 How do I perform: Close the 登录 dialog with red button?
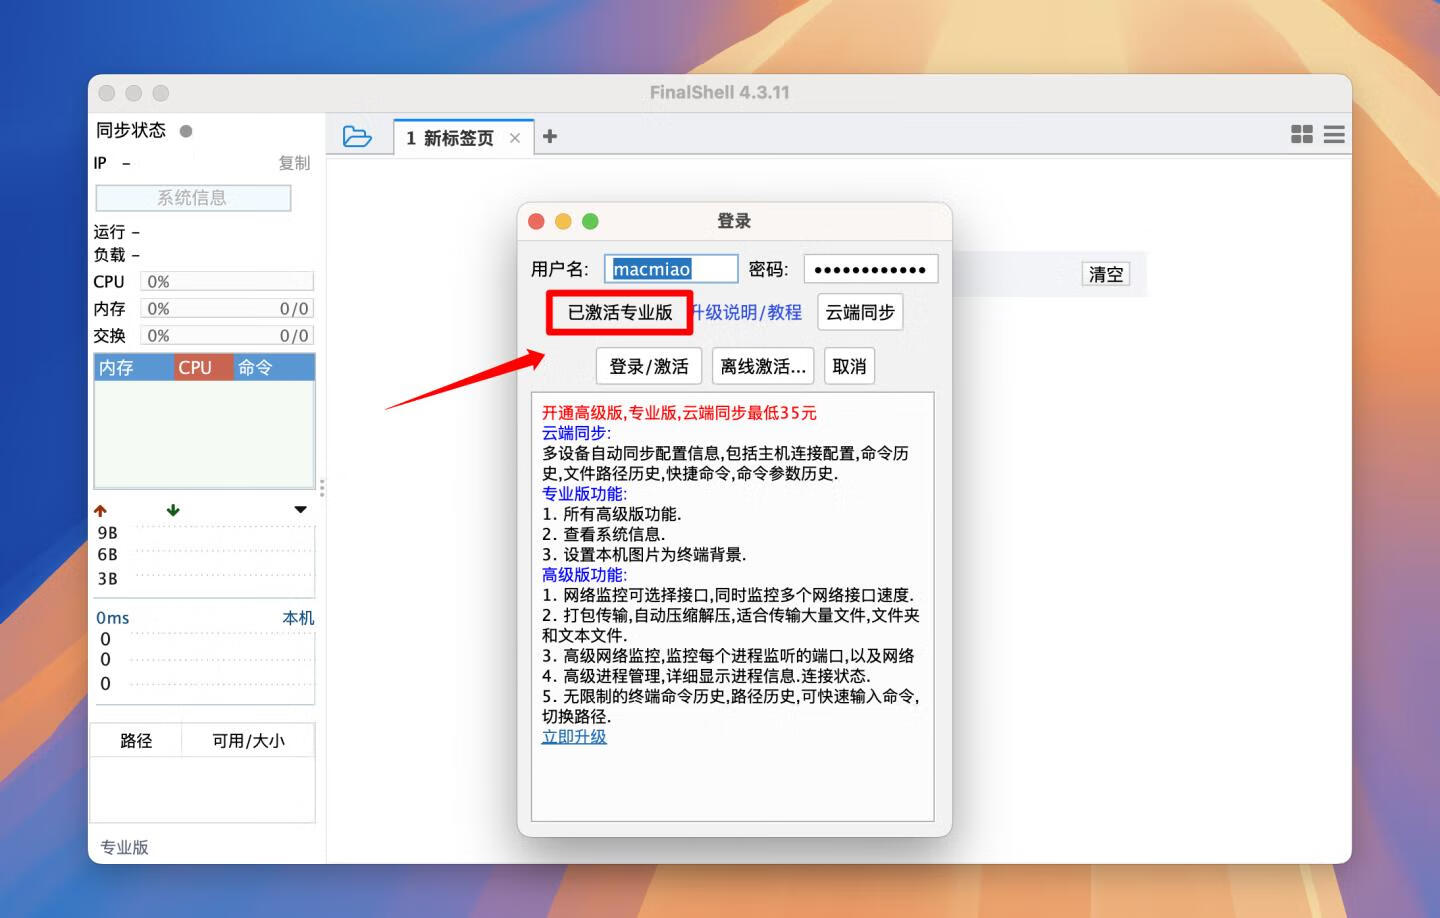click(536, 221)
